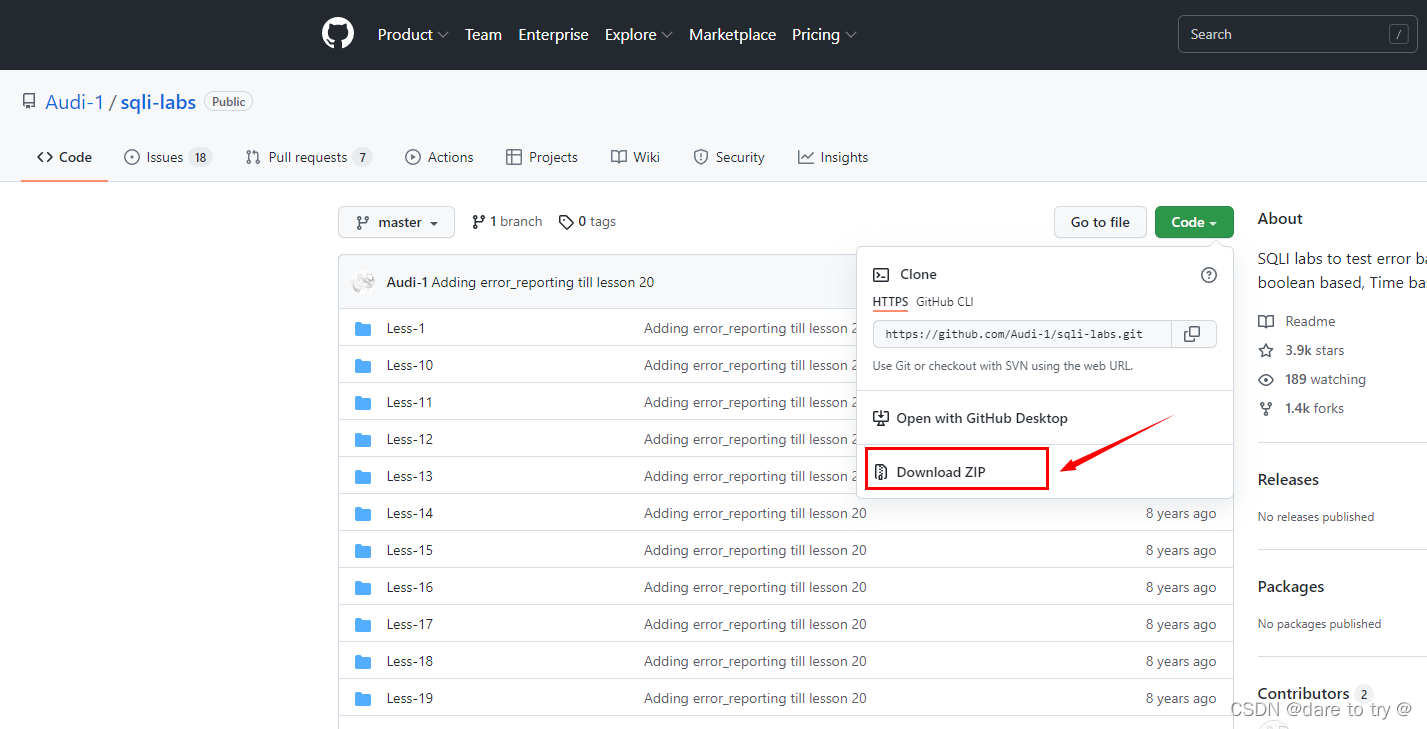The height and width of the screenshot is (729, 1427).
Task: Select the HTTPS clone tab
Action: [x=890, y=301]
